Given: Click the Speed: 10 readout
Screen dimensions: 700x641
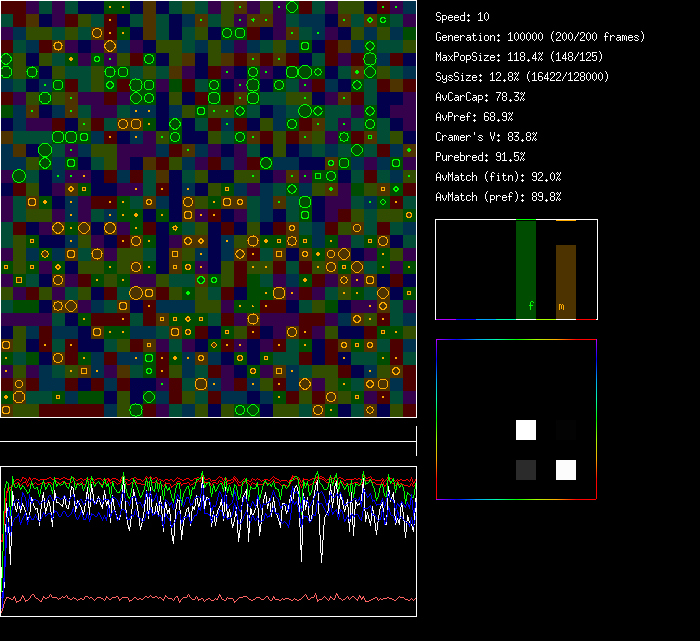Looking at the screenshot, I should 463,17.
